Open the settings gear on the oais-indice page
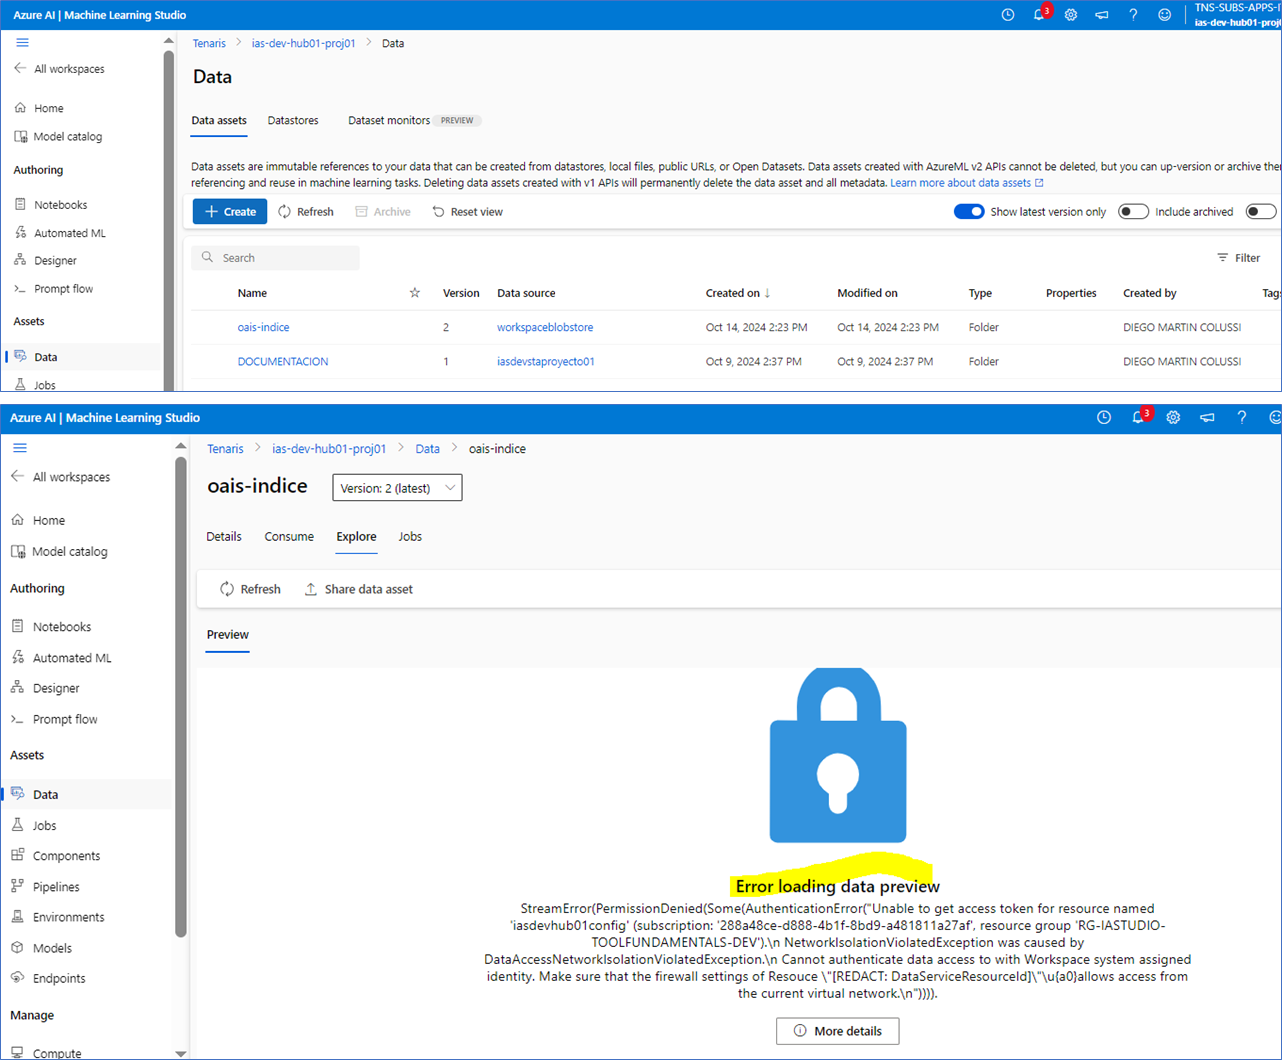Image resolution: width=1282 pixels, height=1060 pixels. (x=1173, y=418)
